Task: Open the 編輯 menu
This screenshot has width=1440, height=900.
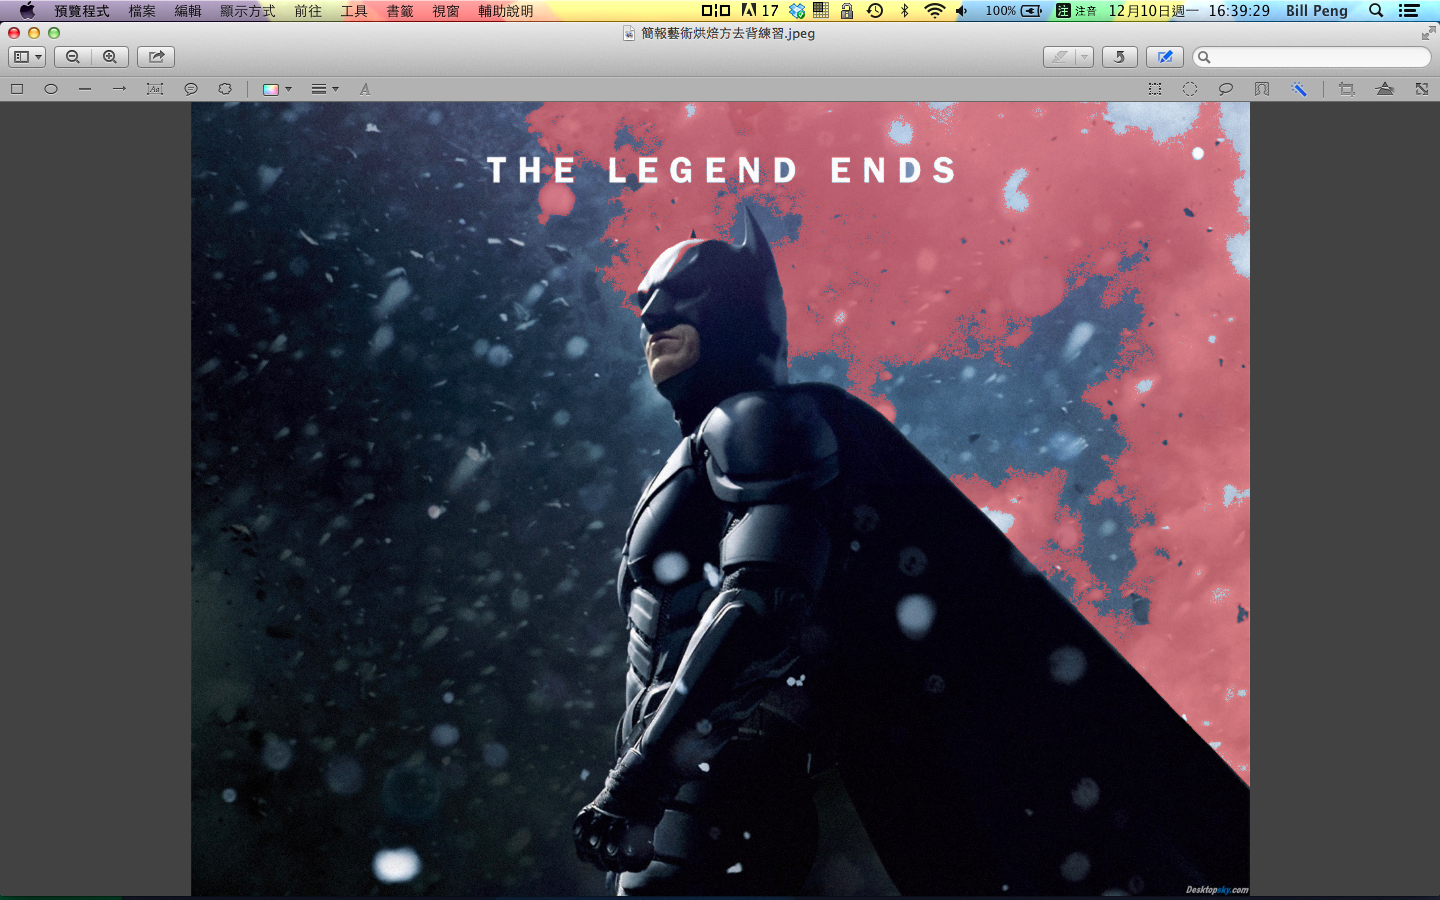Action: (188, 11)
